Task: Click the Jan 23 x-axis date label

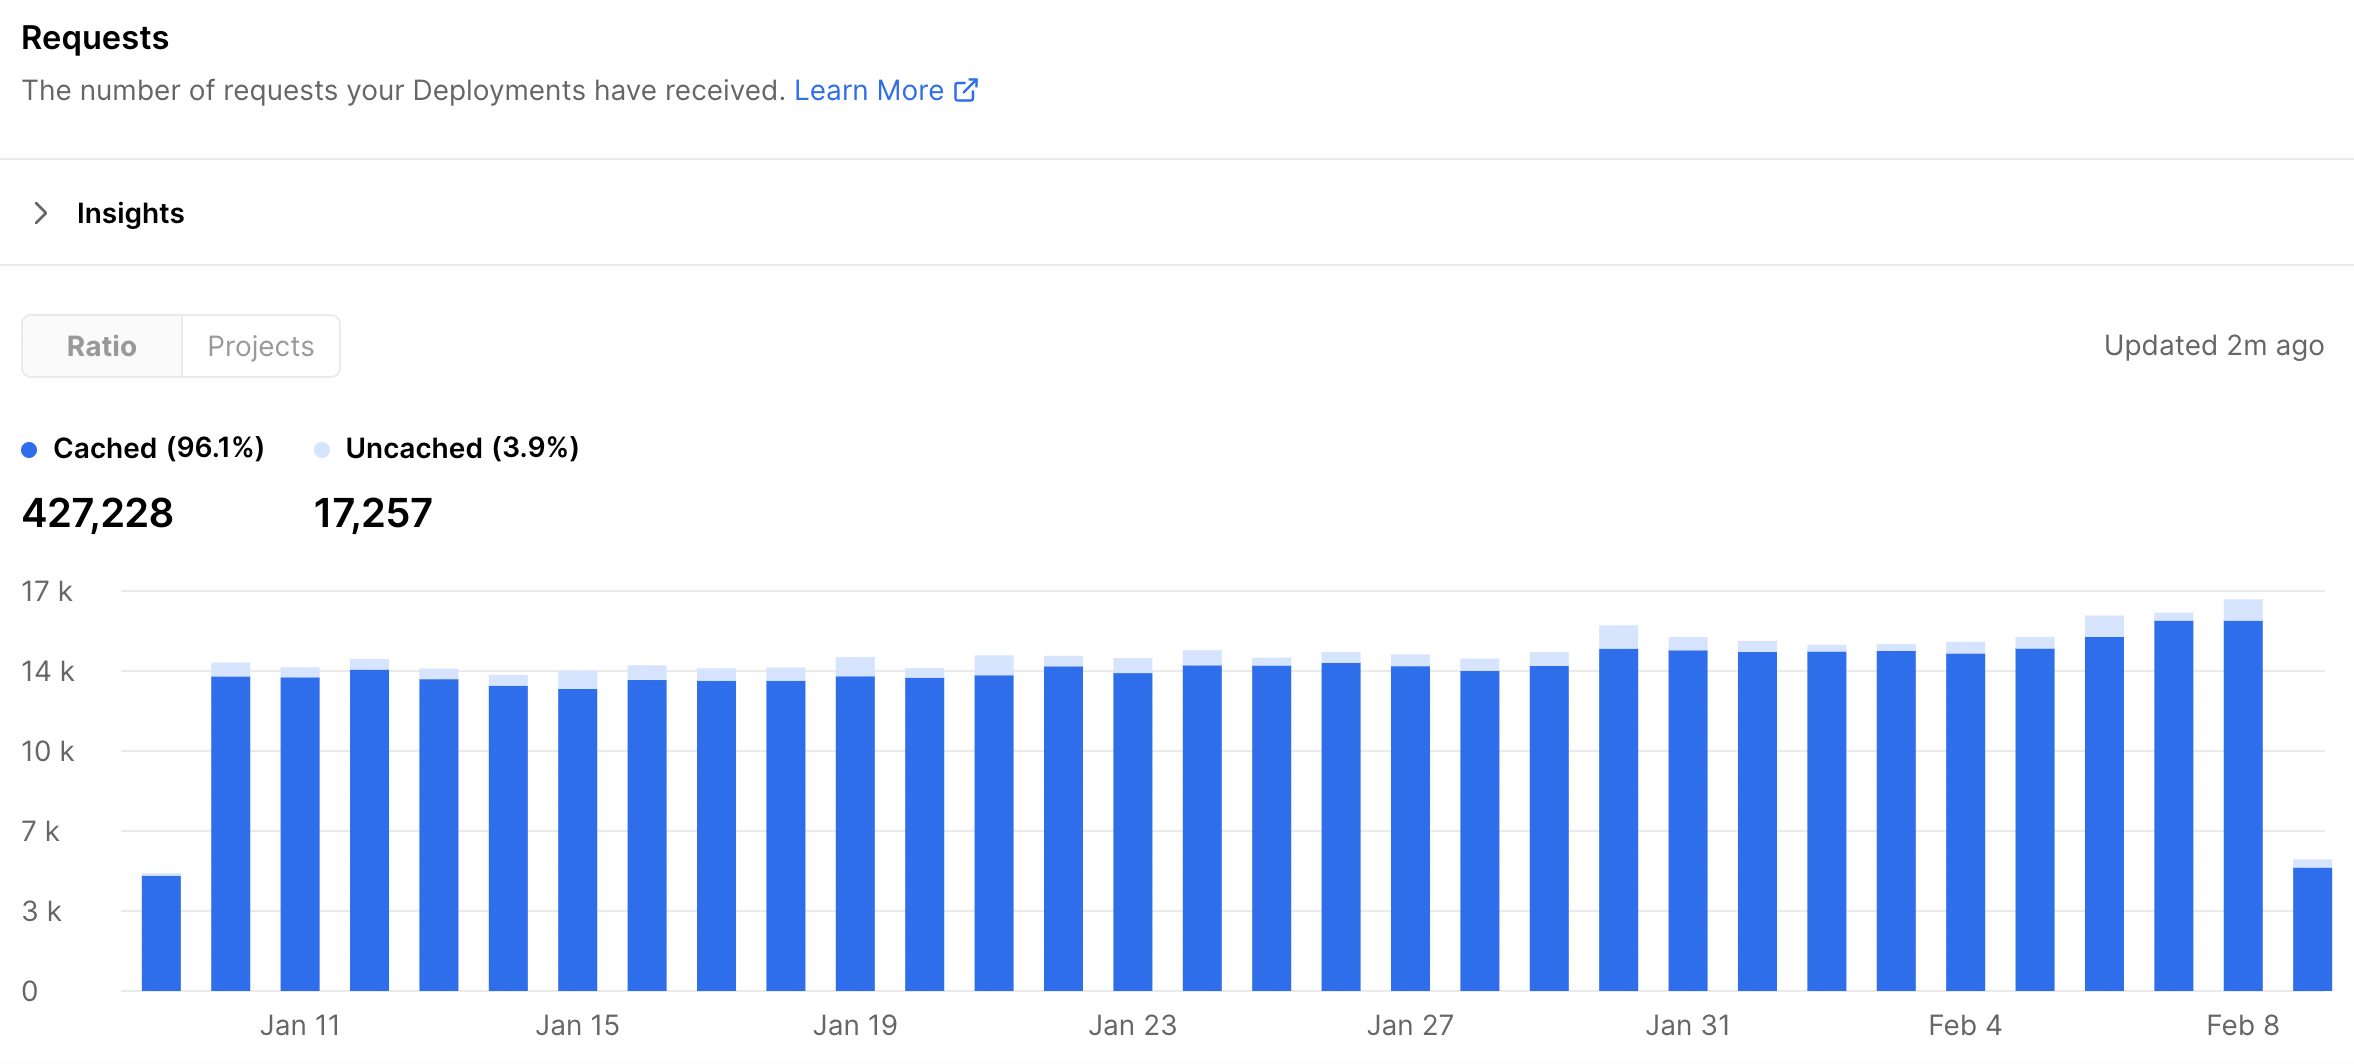Action: tap(1132, 1025)
